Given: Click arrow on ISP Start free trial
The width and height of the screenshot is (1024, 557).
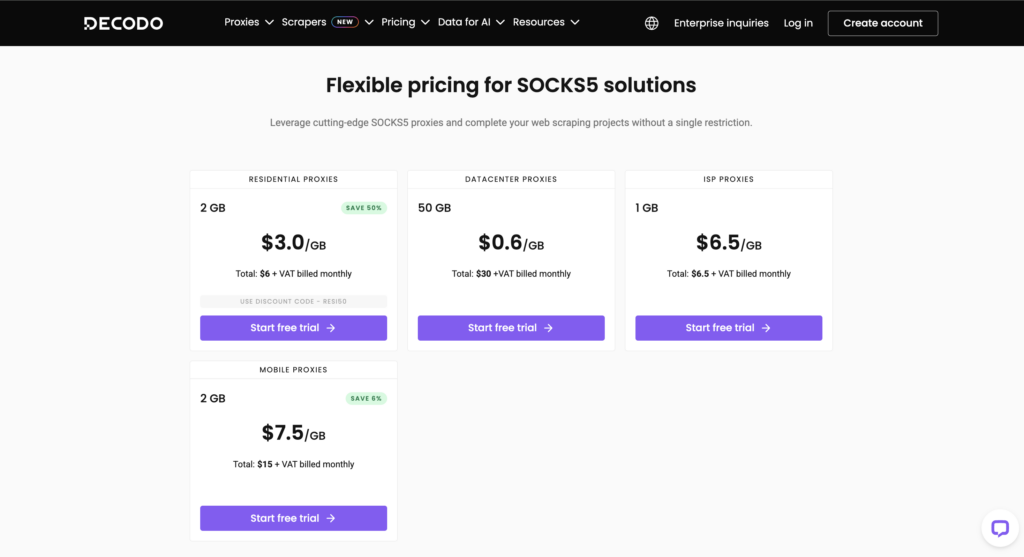Looking at the screenshot, I should (766, 328).
